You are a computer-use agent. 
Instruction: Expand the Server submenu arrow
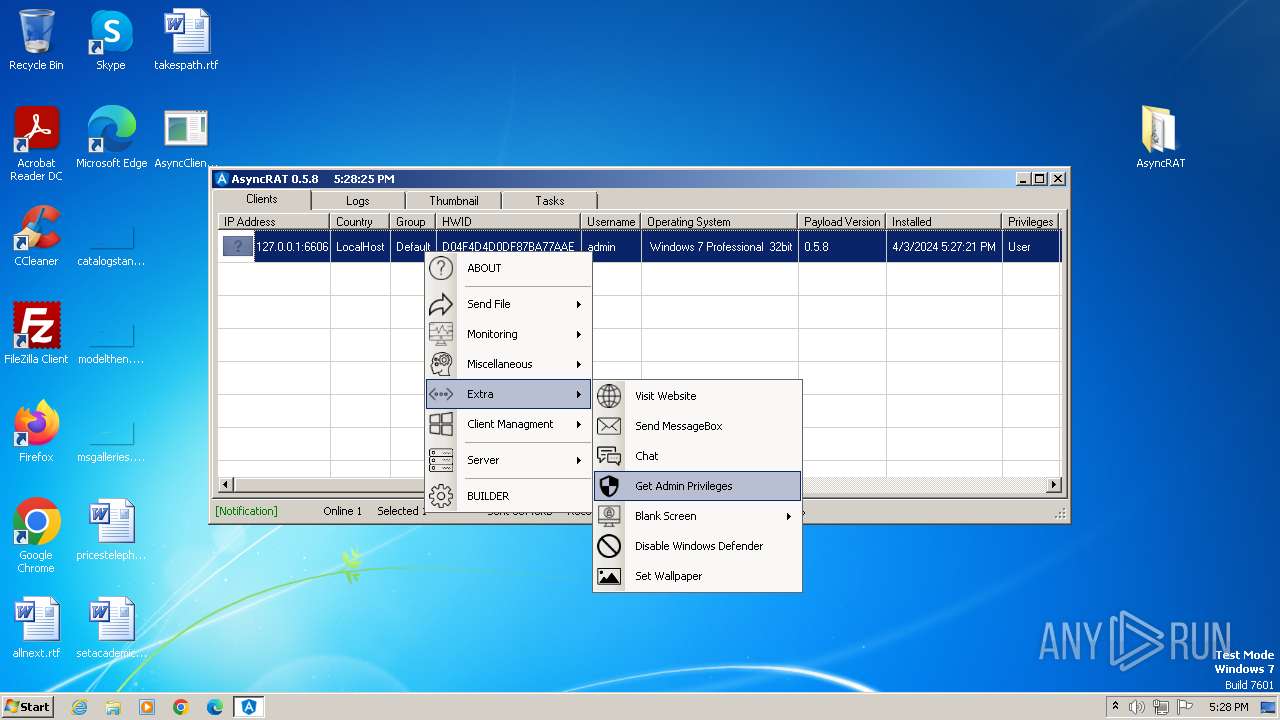(x=579, y=460)
